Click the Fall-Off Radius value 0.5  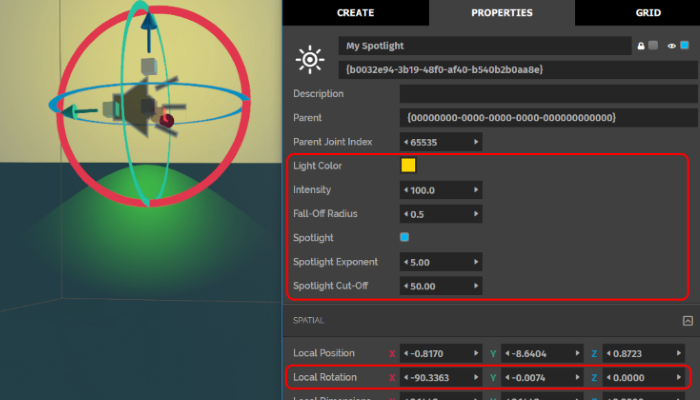(417, 214)
